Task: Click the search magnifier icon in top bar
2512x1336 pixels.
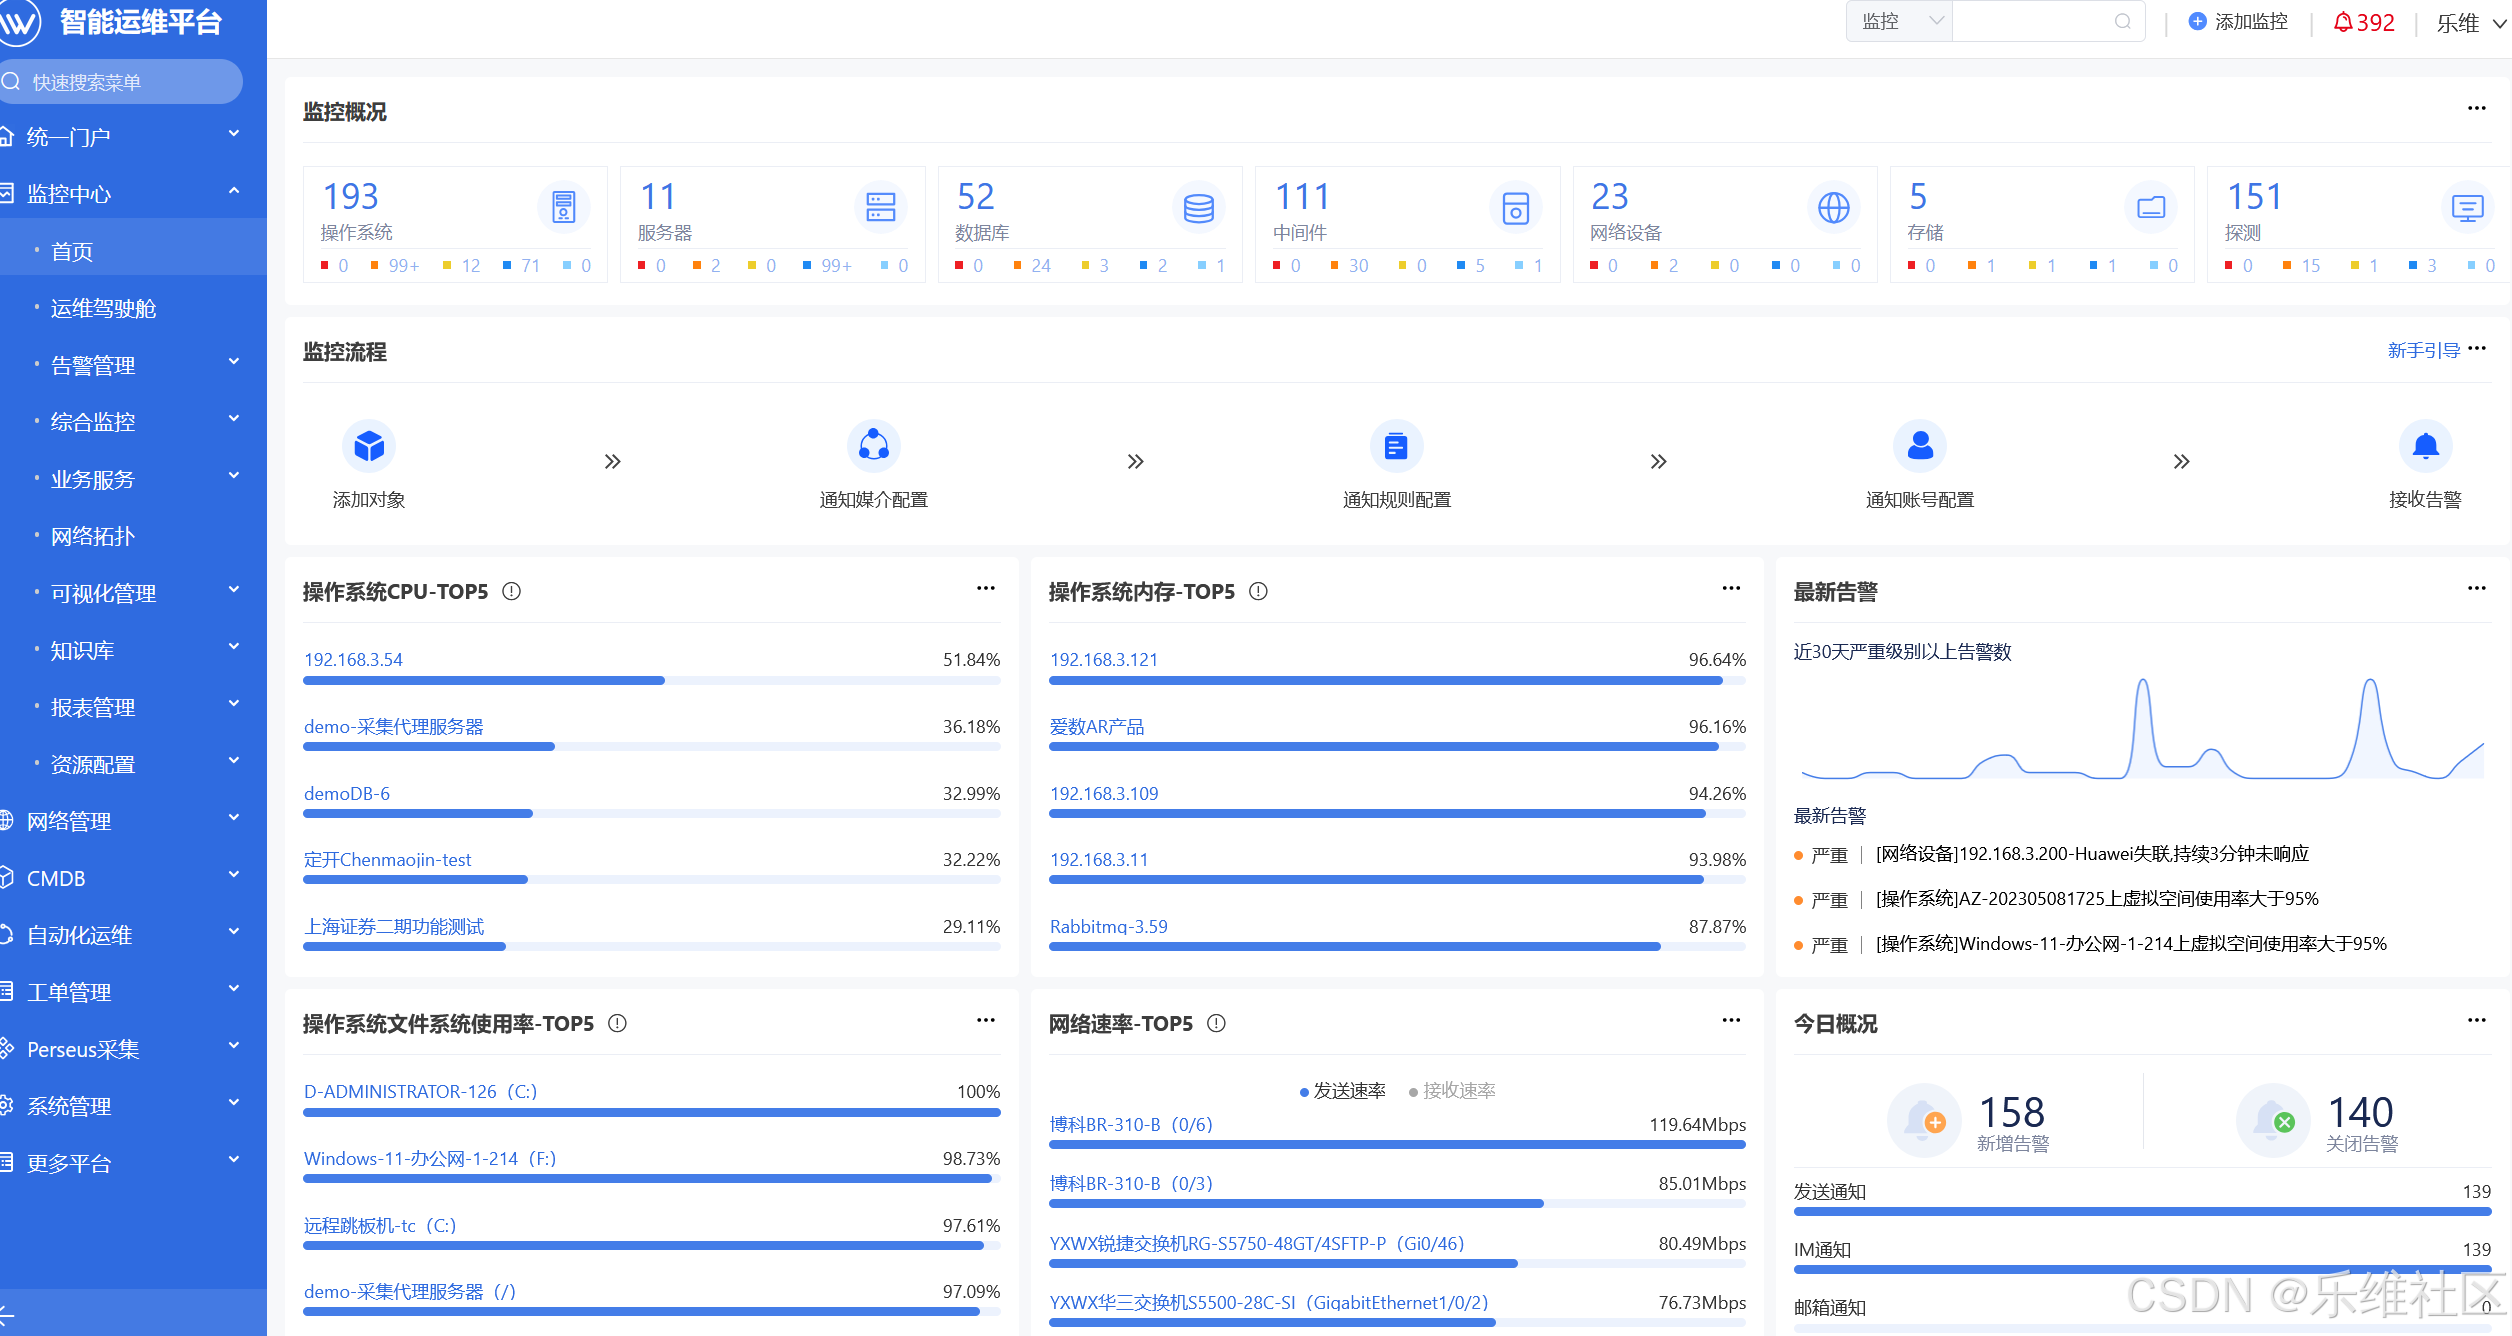Action: point(2122,21)
